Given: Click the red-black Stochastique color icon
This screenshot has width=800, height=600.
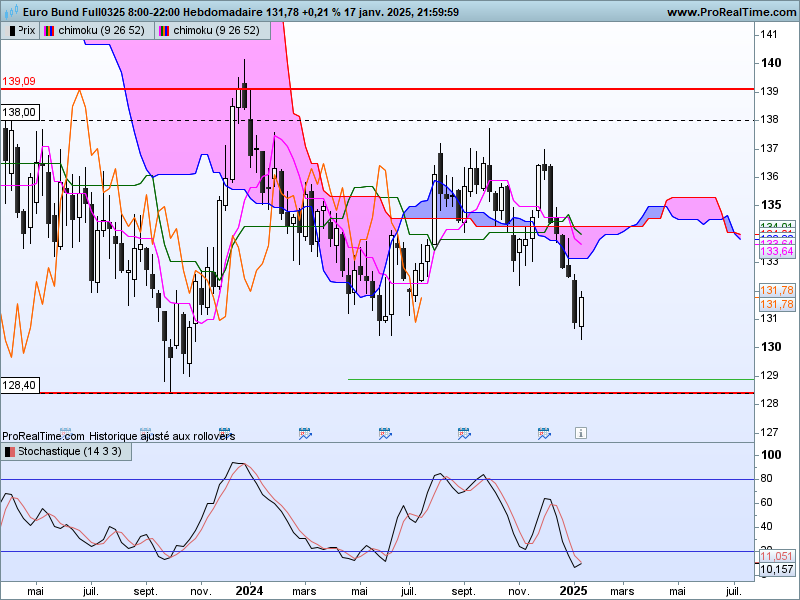Looking at the screenshot, I should tap(10, 452).
